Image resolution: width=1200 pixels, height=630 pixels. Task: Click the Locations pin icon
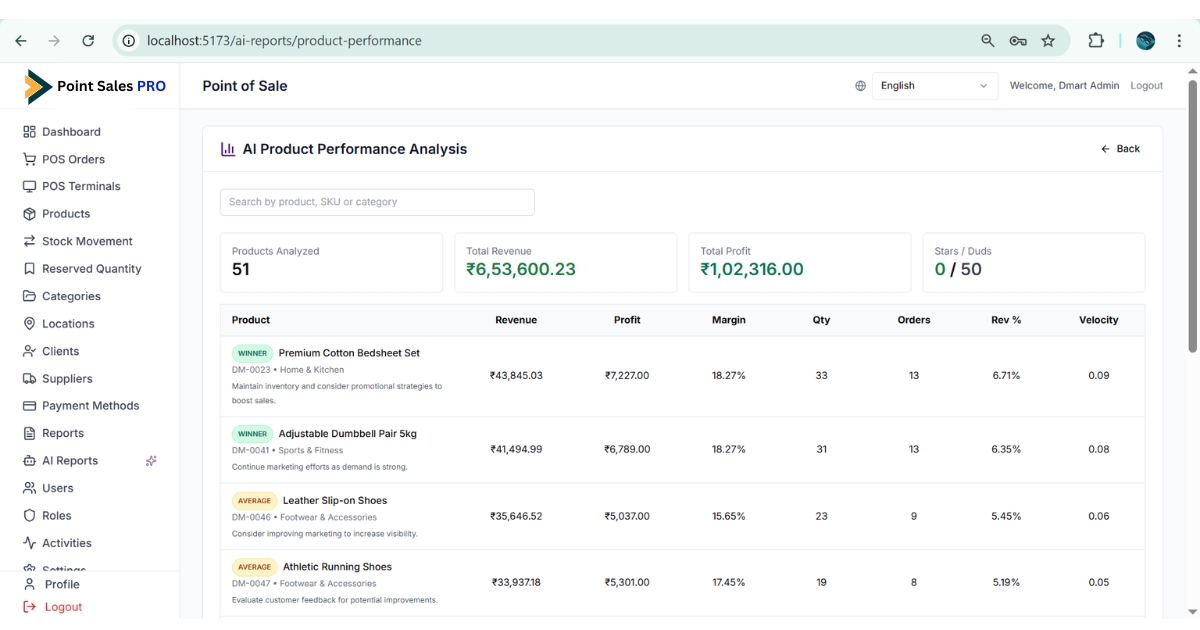point(29,324)
